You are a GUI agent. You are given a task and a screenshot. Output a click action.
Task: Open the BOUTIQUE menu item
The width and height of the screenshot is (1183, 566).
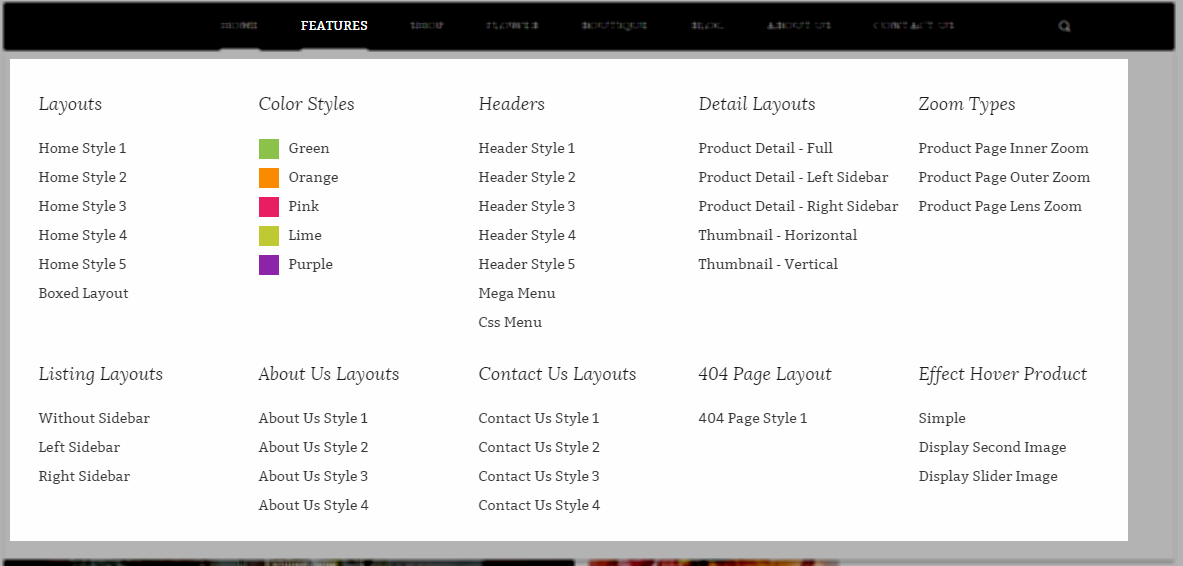pyautogui.click(x=614, y=26)
